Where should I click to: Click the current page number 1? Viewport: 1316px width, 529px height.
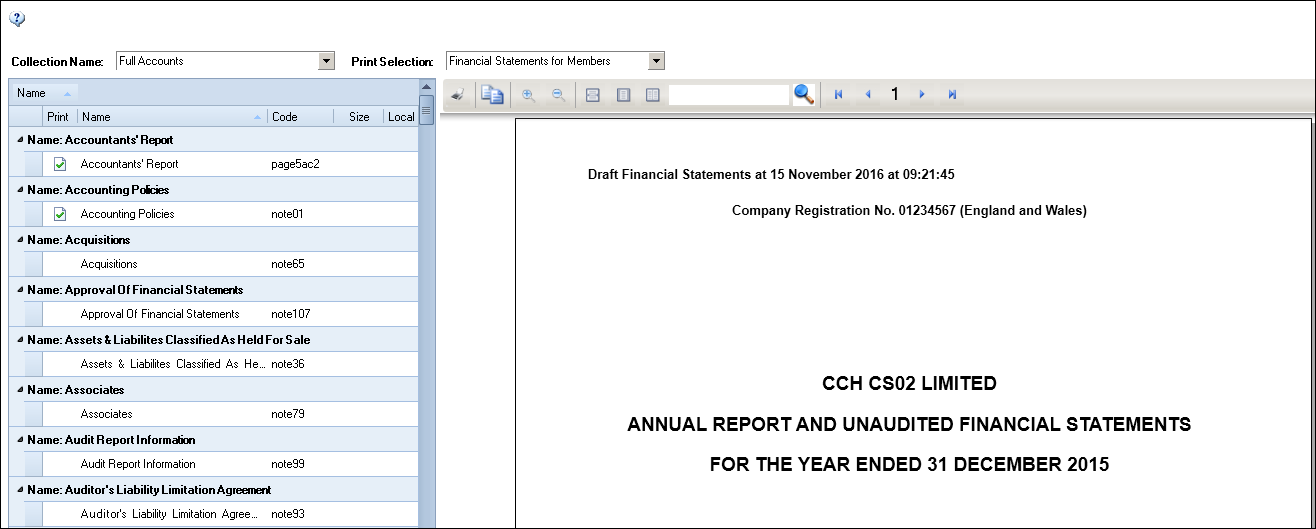point(895,94)
